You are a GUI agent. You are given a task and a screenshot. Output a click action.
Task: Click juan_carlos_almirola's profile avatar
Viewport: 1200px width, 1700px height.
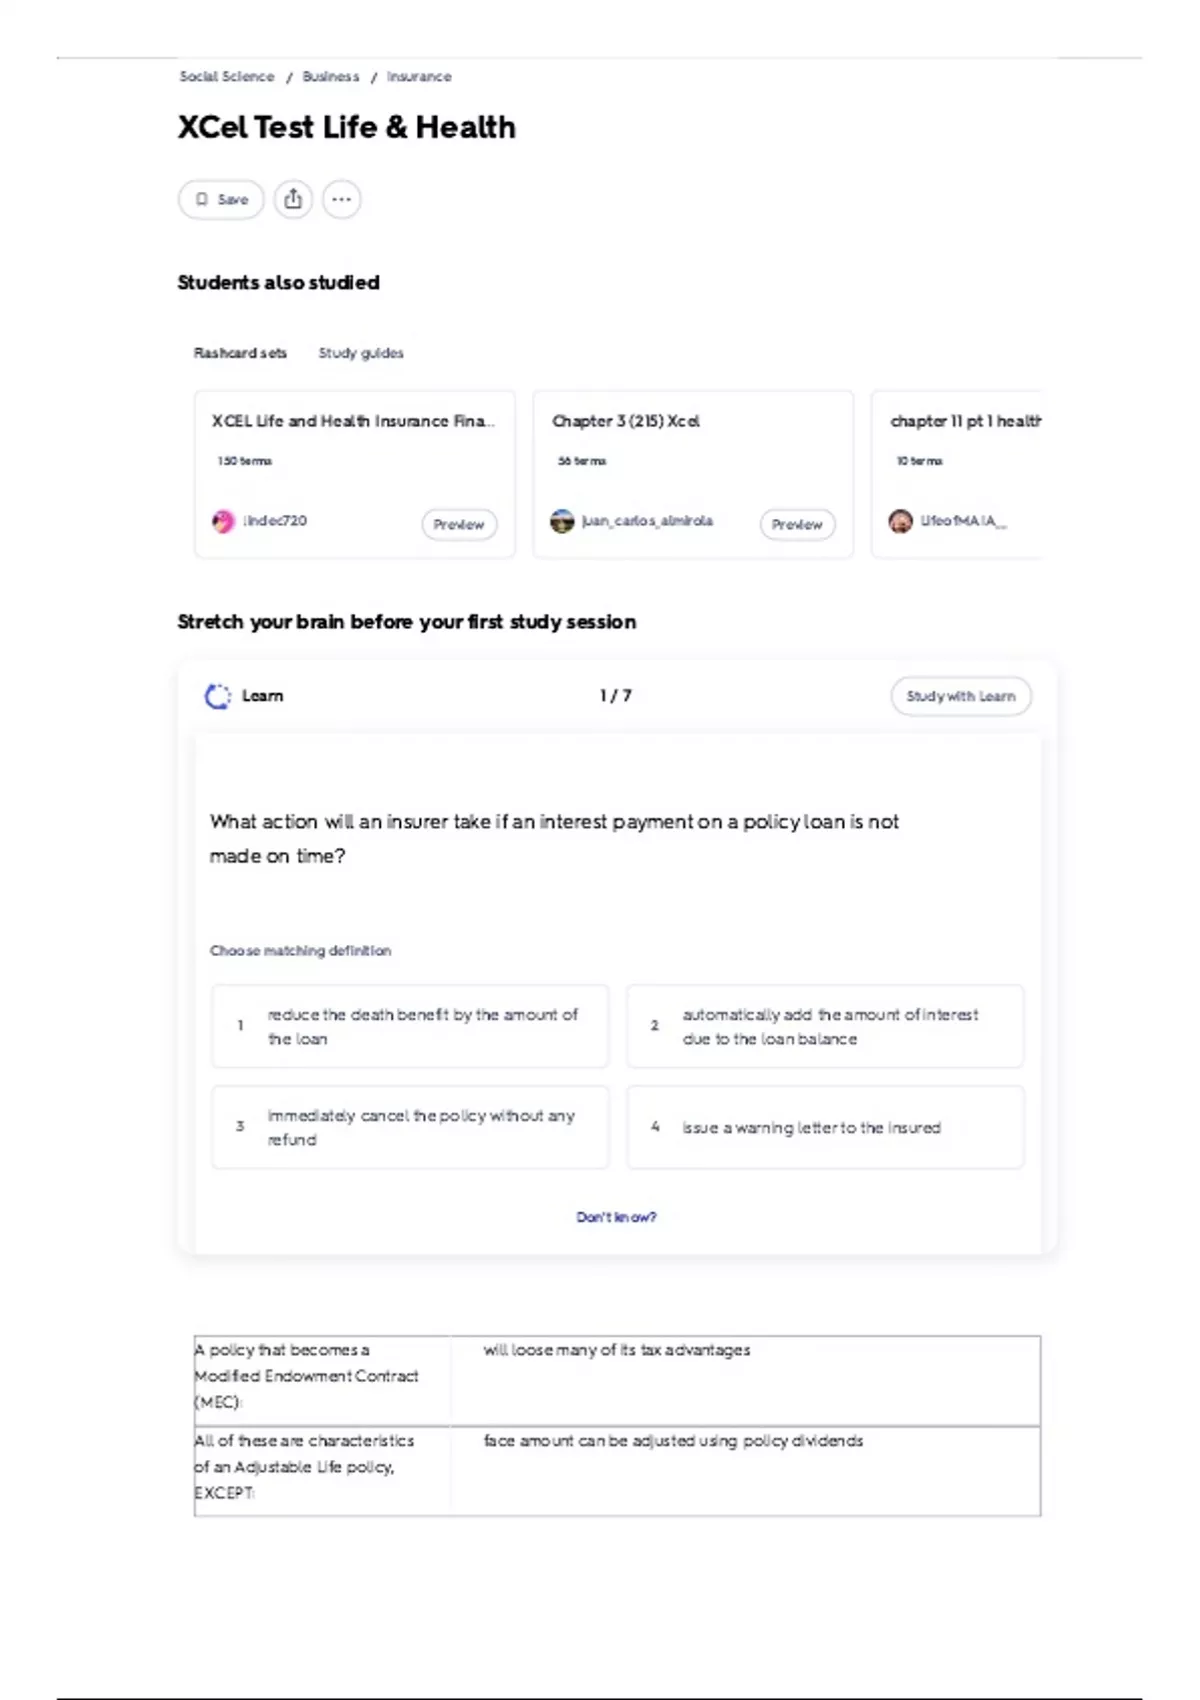point(562,521)
